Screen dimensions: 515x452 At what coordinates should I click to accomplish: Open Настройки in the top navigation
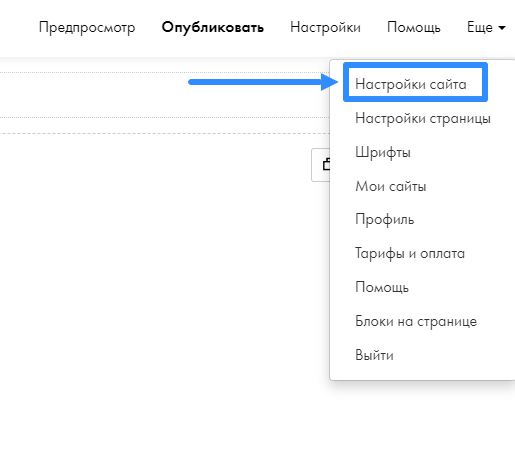pyautogui.click(x=325, y=28)
